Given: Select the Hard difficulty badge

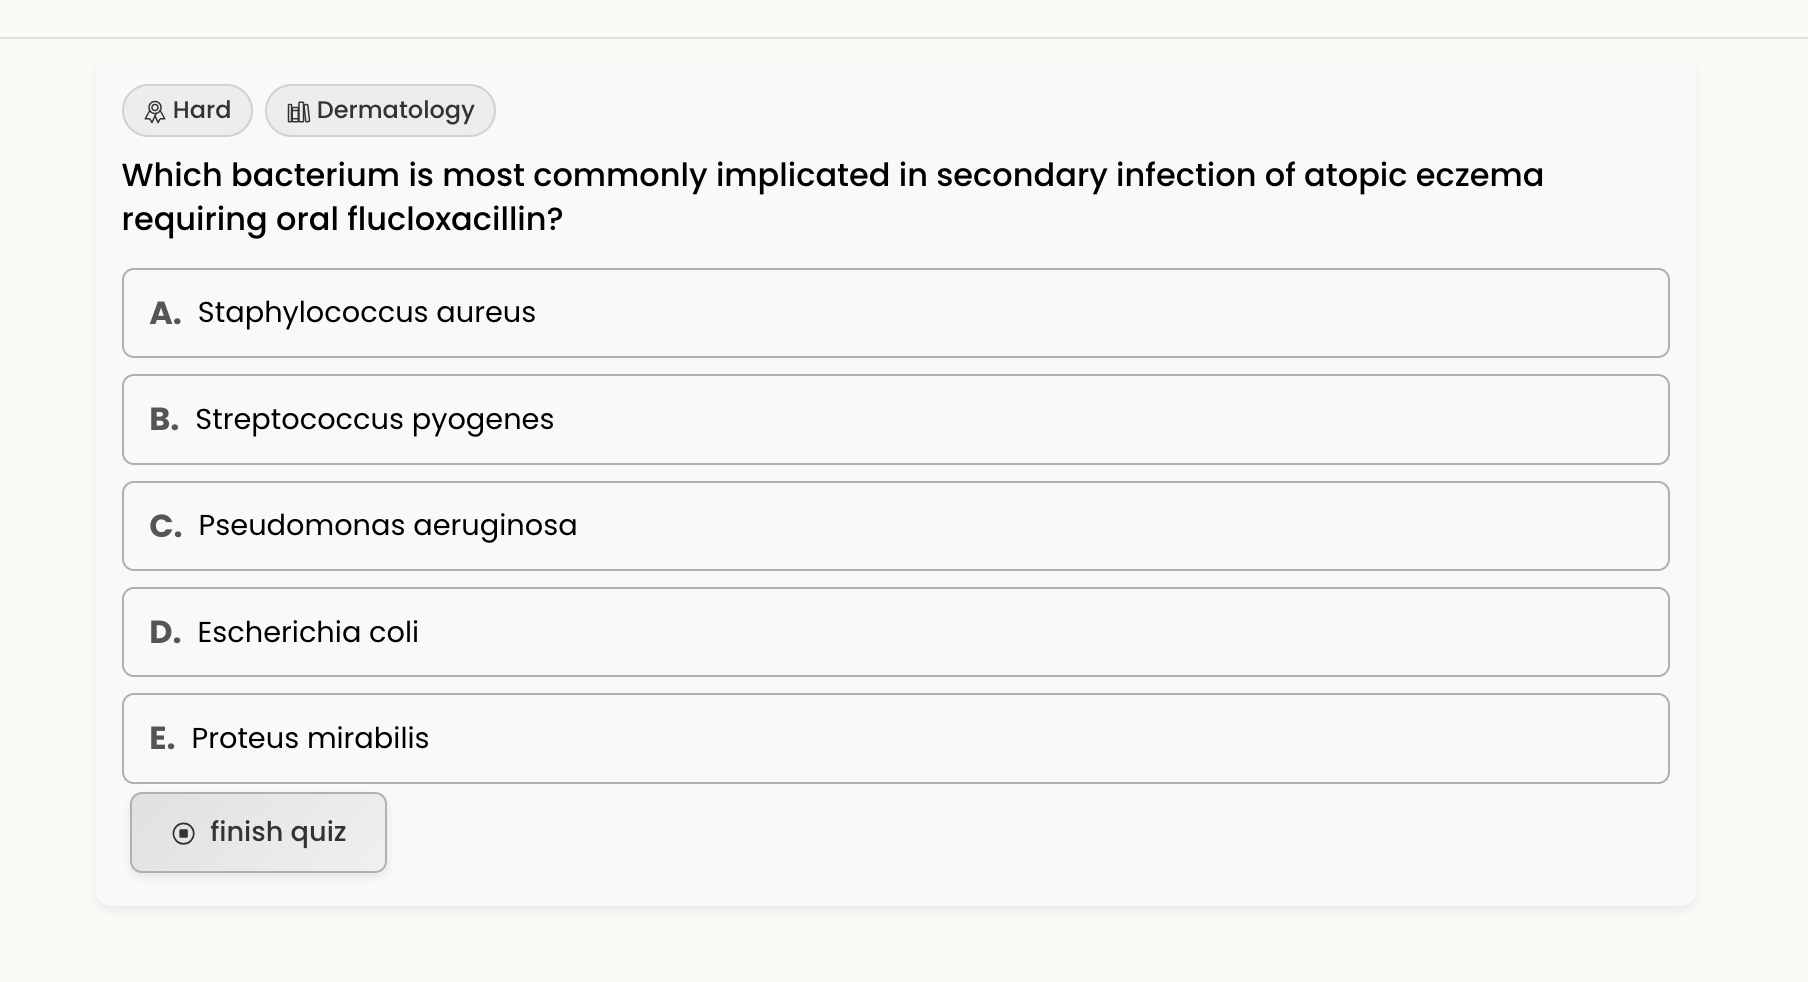Looking at the screenshot, I should point(187,110).
